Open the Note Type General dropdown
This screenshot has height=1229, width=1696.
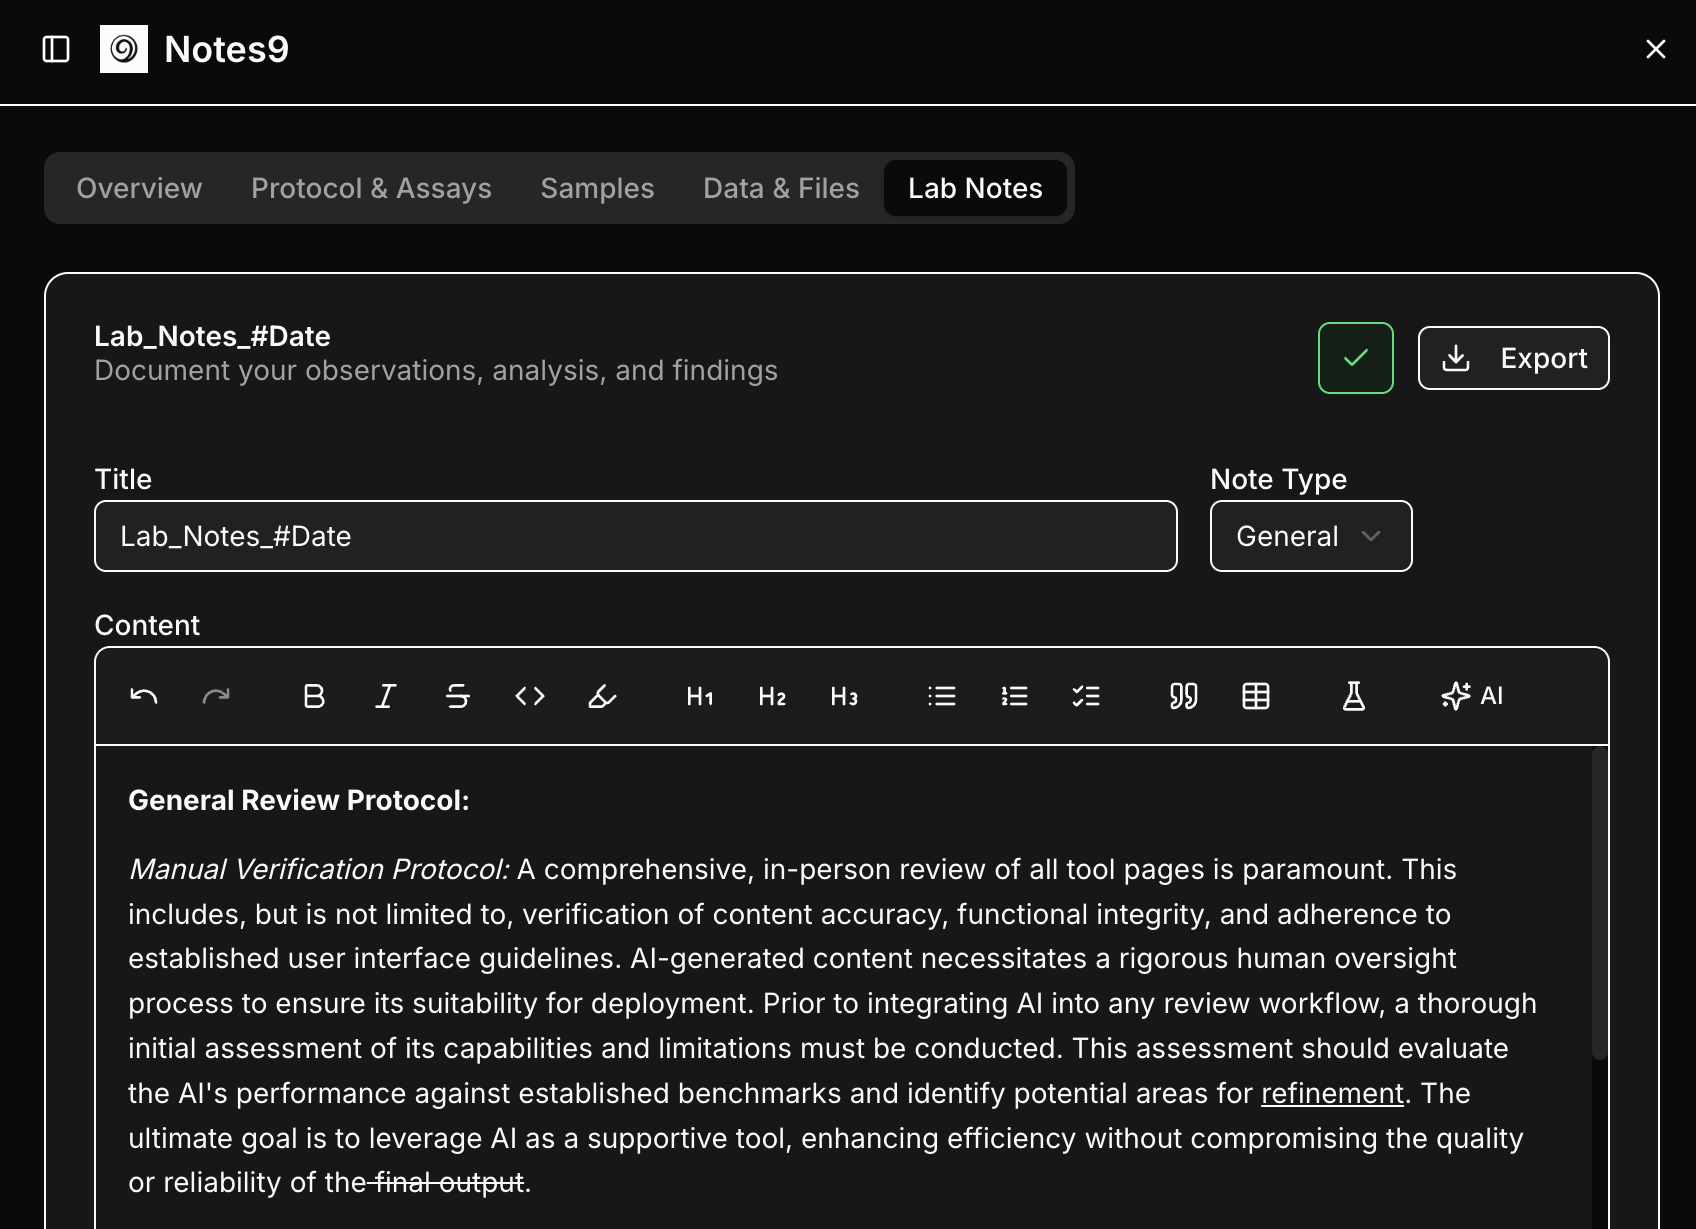[x=1310, y=536]
